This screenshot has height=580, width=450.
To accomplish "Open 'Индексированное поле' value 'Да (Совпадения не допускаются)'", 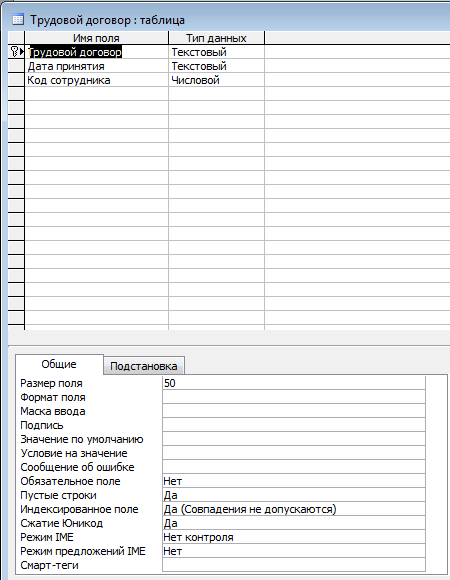I will click(x=294, y=509).
